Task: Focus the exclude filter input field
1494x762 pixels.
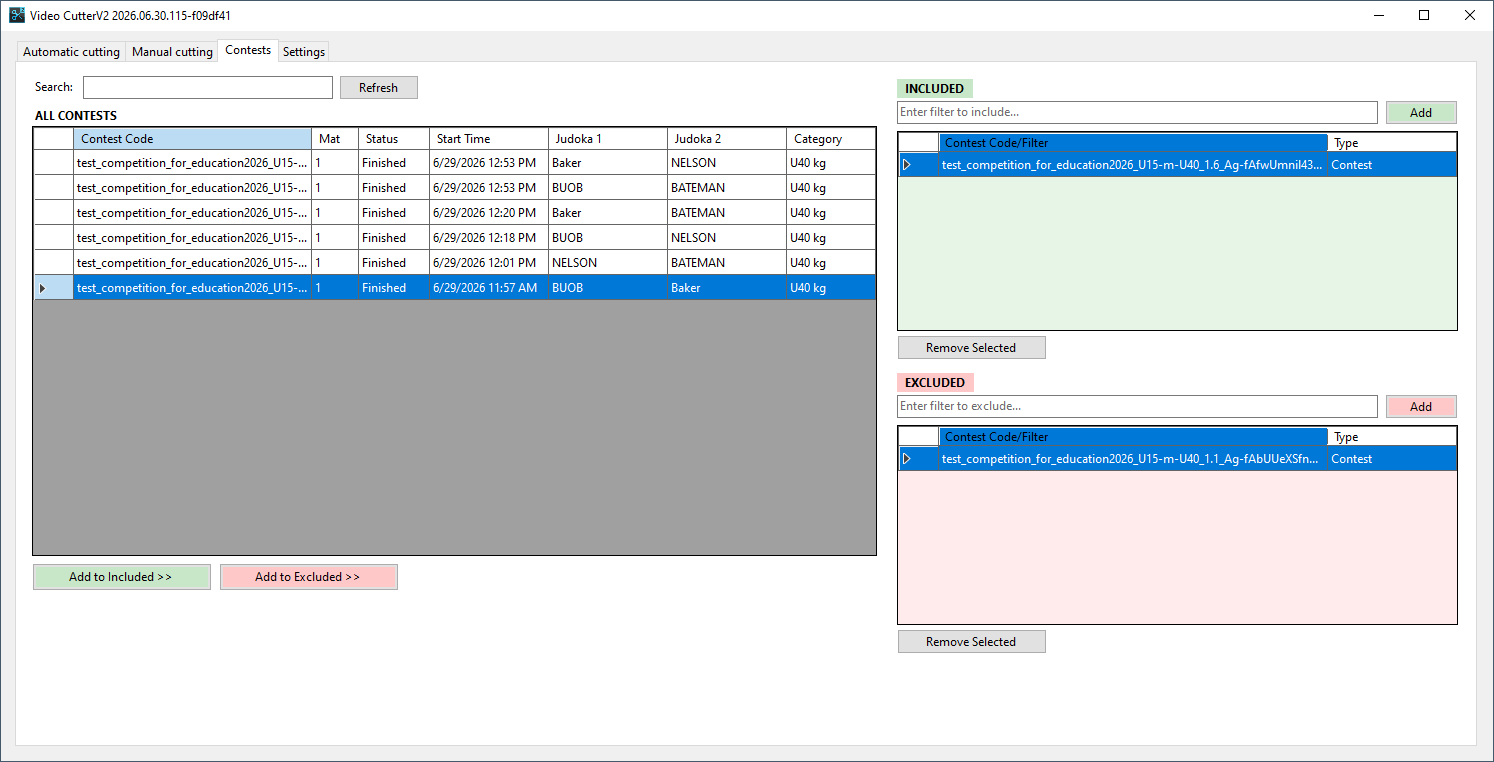Action: tap(1137, 407)
